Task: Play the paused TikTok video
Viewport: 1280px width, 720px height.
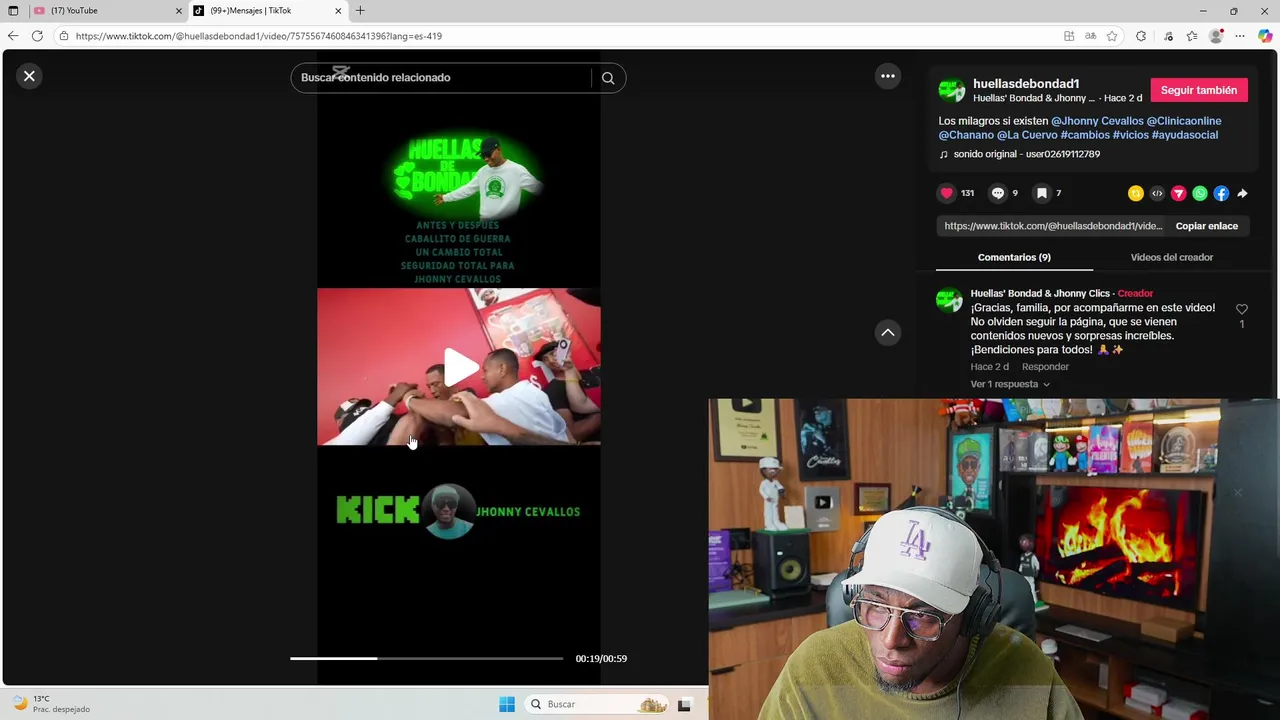Action: pos(459,367)
